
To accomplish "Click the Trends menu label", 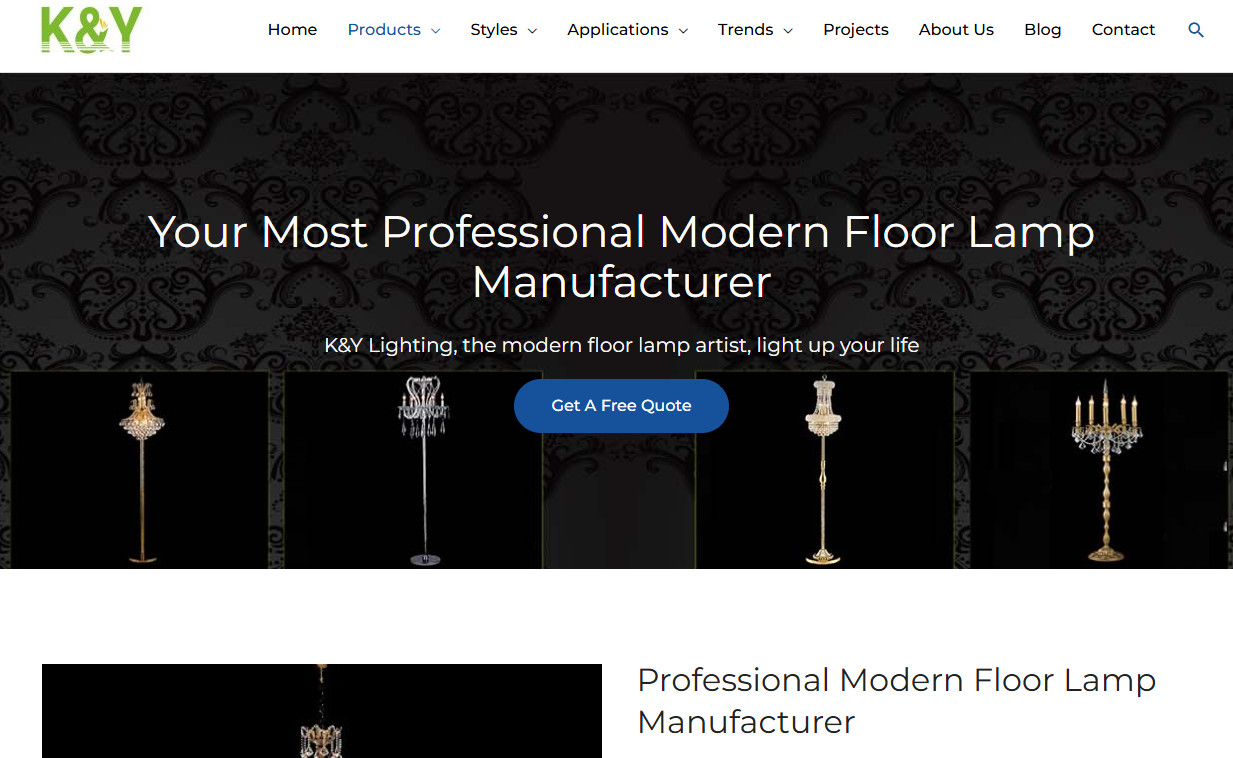I will [x=745, y=30].
